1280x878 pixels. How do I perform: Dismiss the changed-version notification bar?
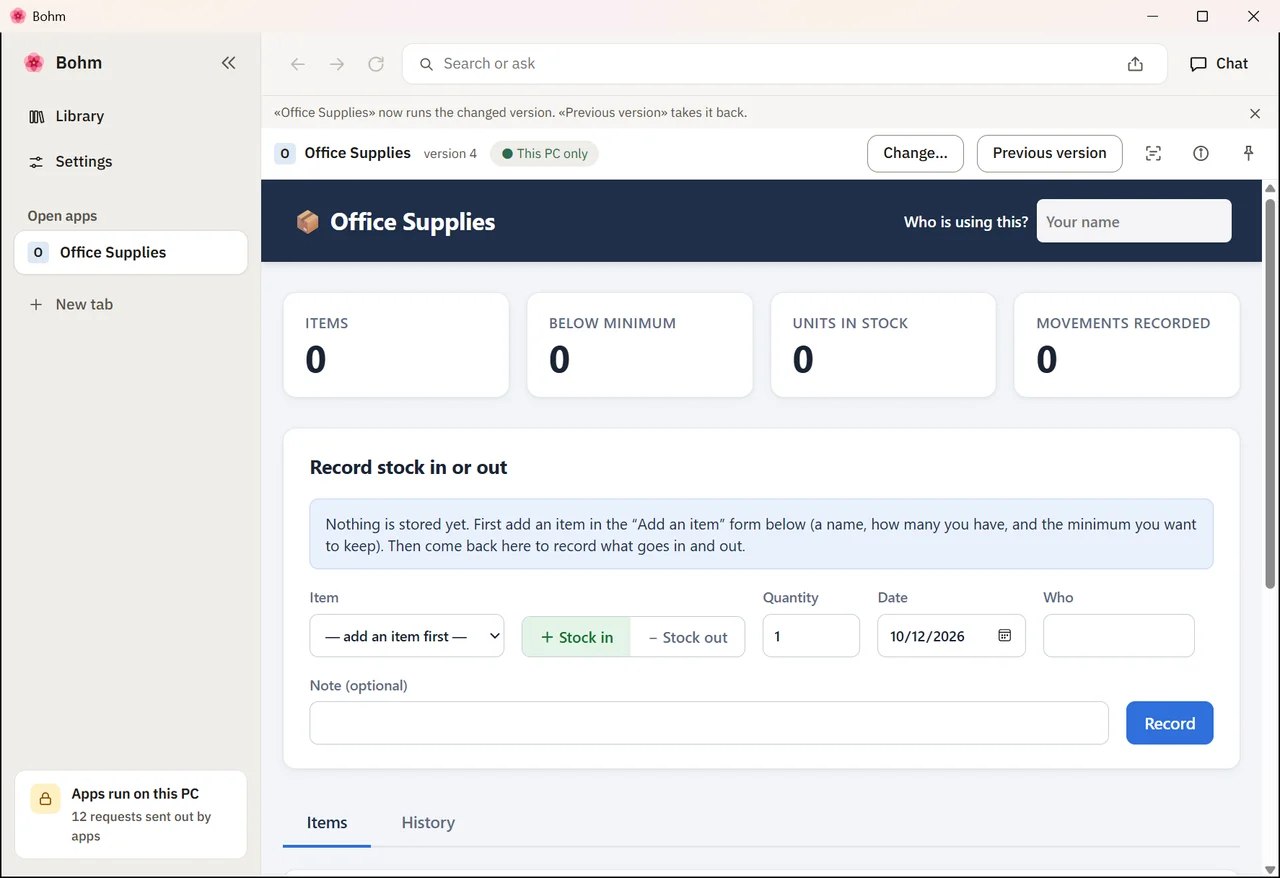click(x=1255, y=113)
